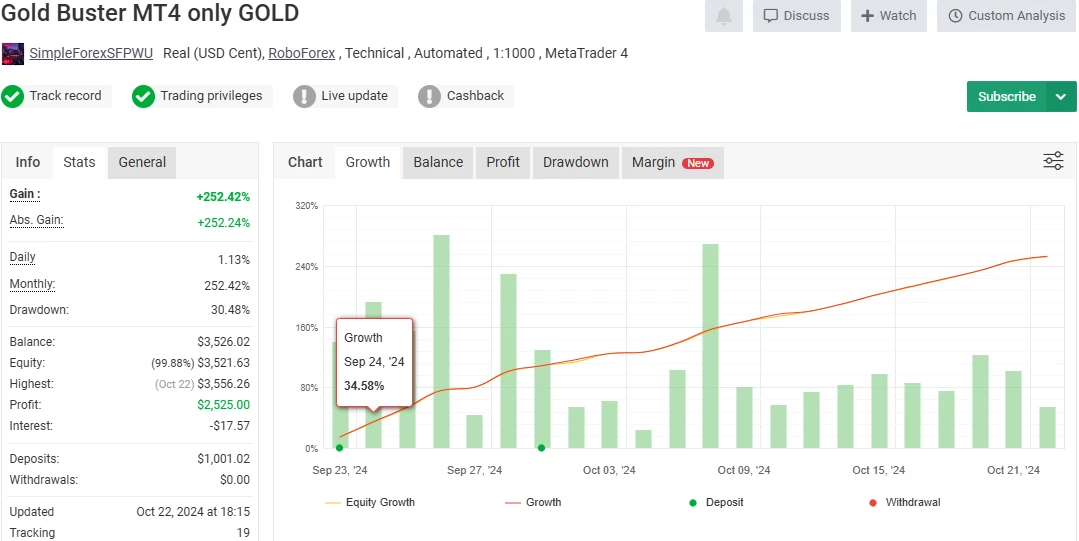This screenshot has width=1079, height=541.
Task: Open the Drawdown chart tab
Action: (575, 162)
